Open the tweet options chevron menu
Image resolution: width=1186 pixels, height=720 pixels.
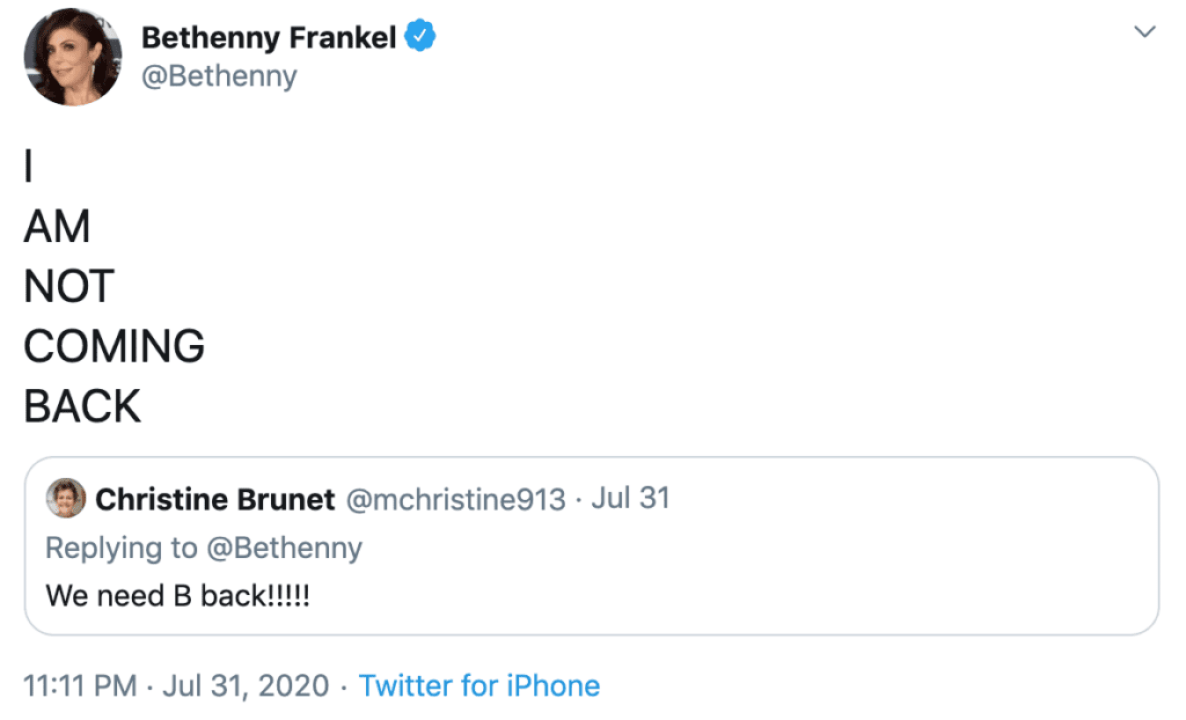point(1144,32)
